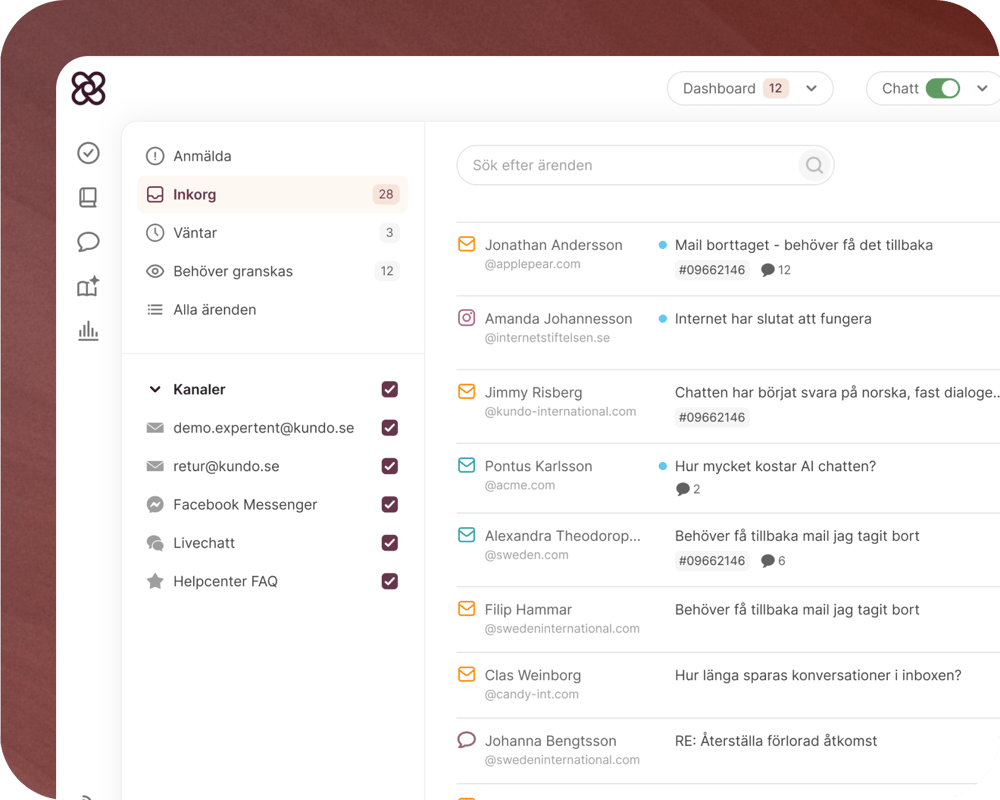Click the Instagram icon for Amanda Johannesson

467,318
